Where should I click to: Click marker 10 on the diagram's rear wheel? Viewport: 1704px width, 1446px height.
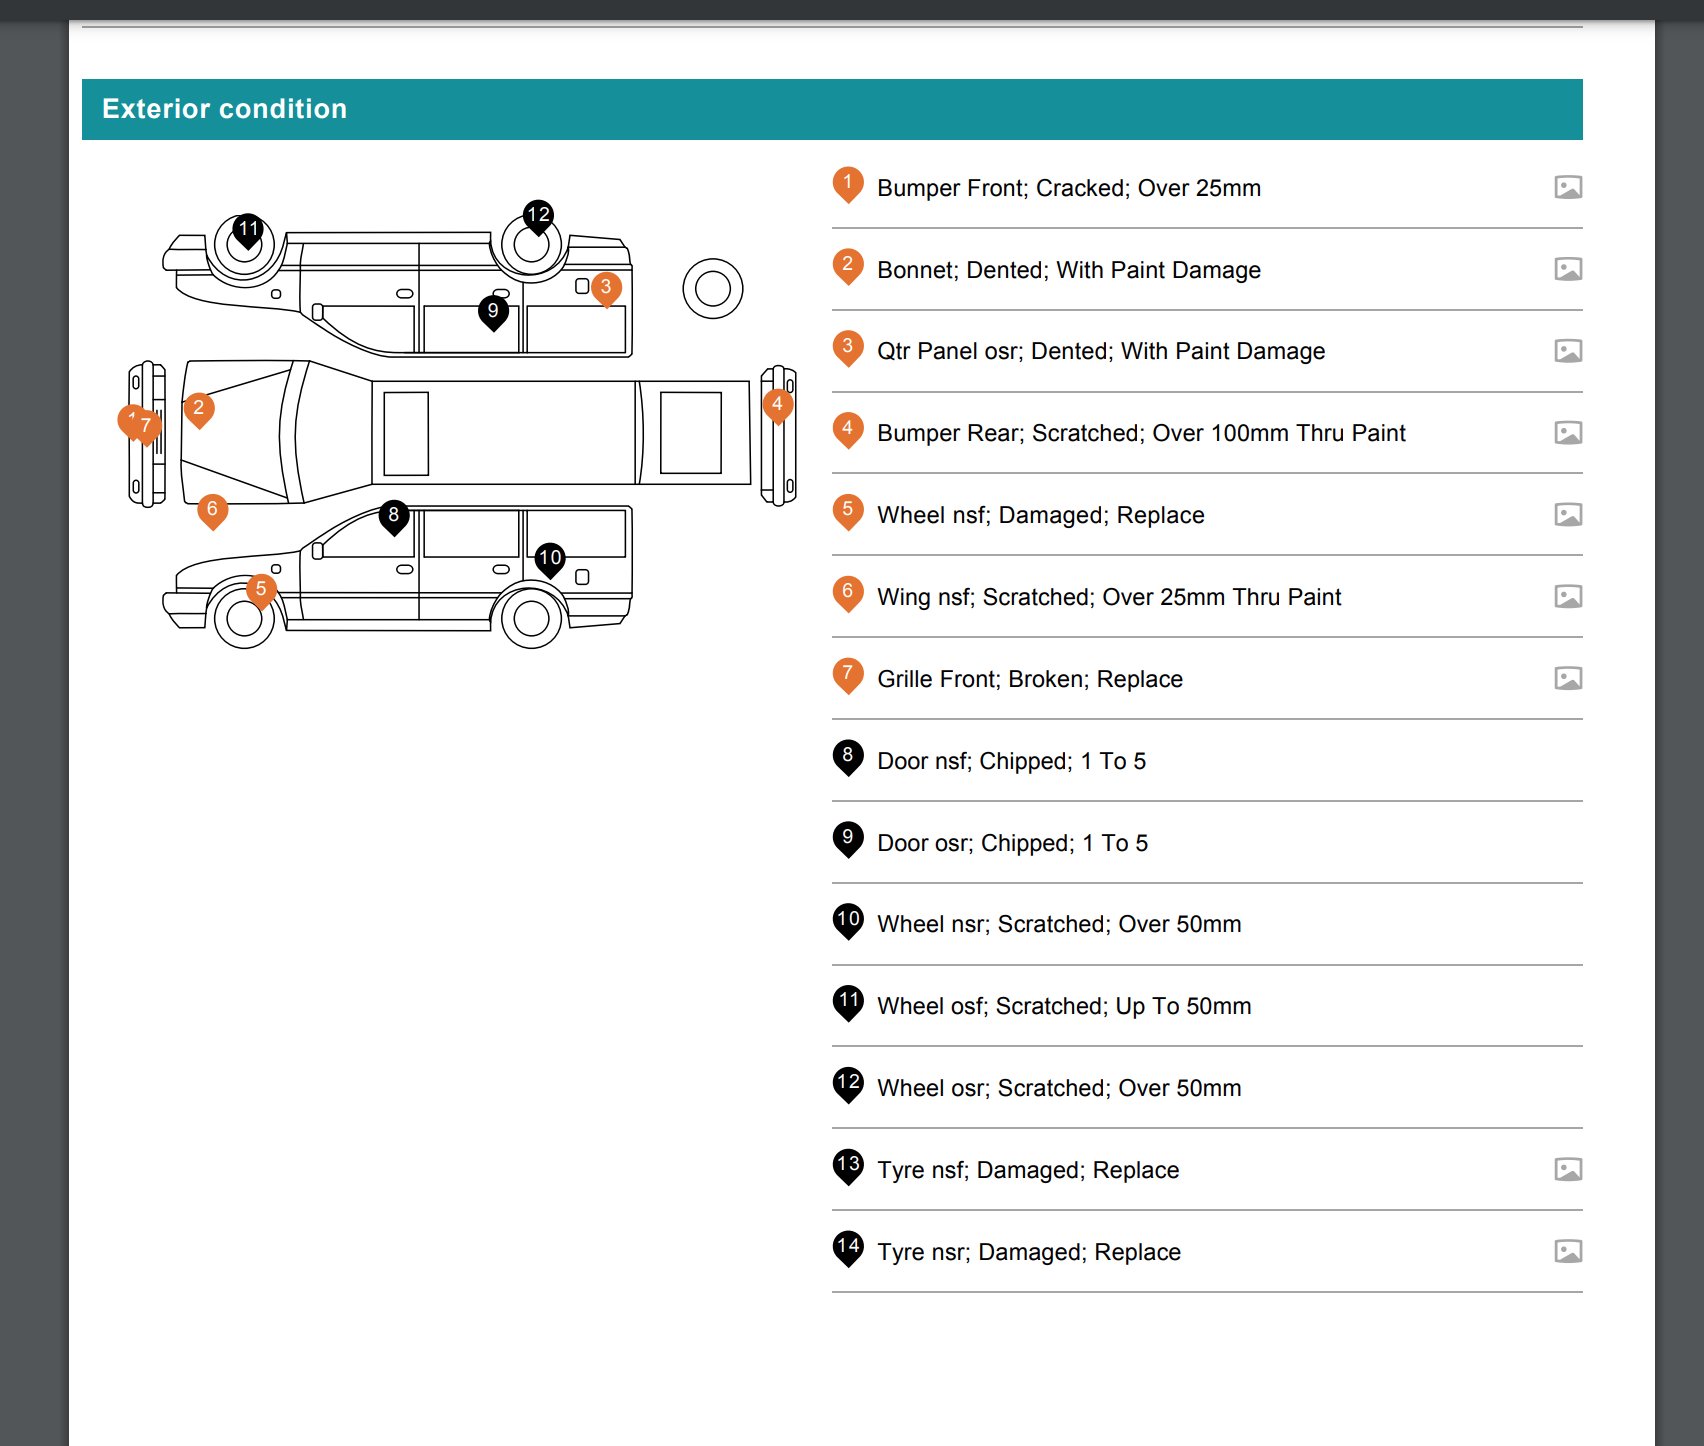pyautogui.click(x=550, y=559)
